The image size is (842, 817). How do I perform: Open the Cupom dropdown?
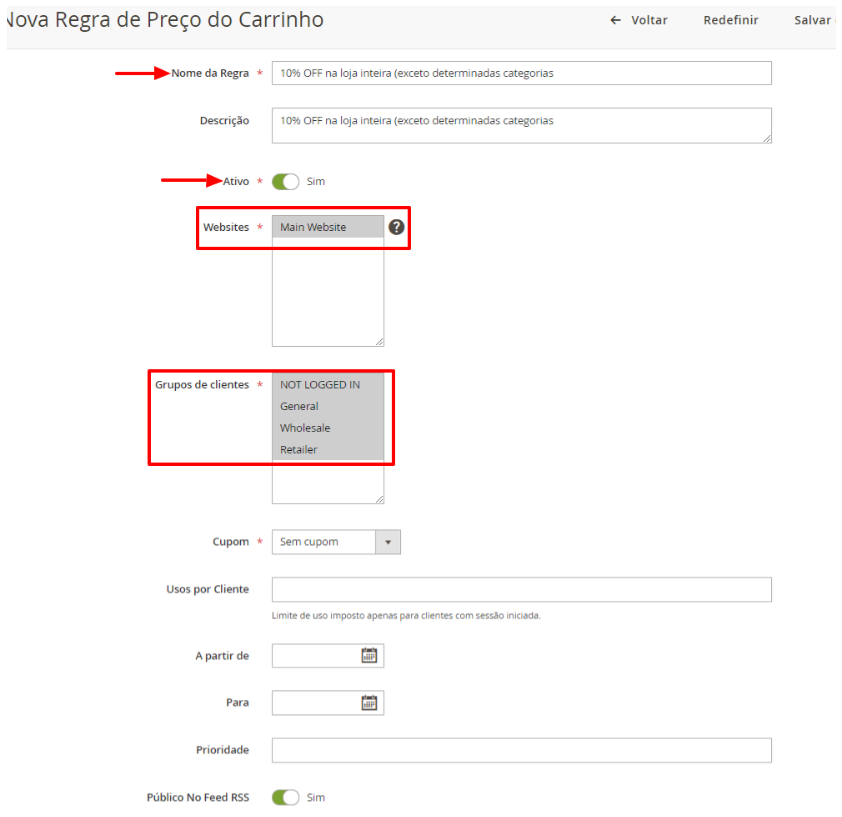324,542
